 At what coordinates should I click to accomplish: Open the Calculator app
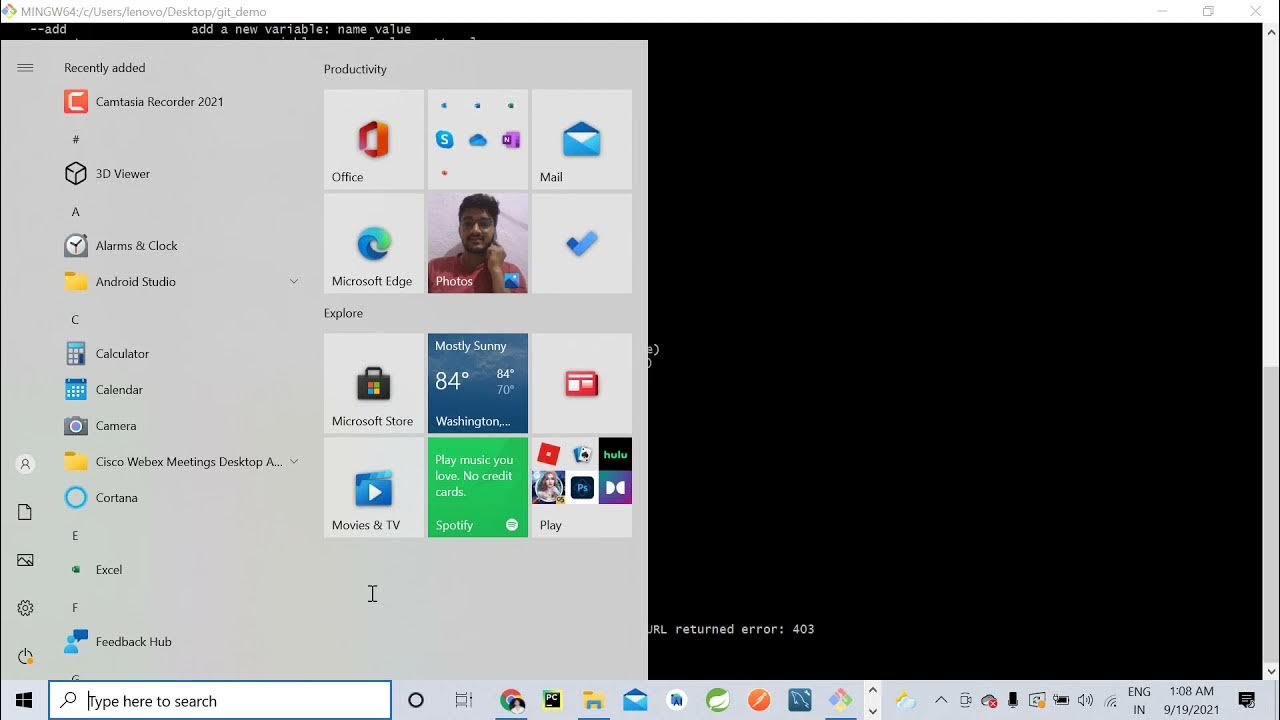[x=180, y=354]
